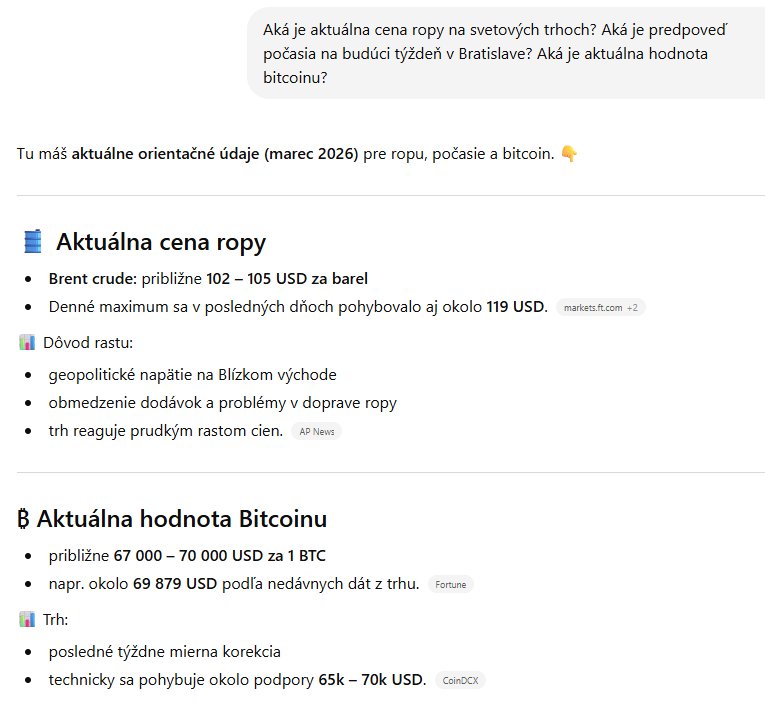Click the oil barrel icon beside the heading
The width and height of the screenshot is (765, 717).
click(x=33, y=242)
